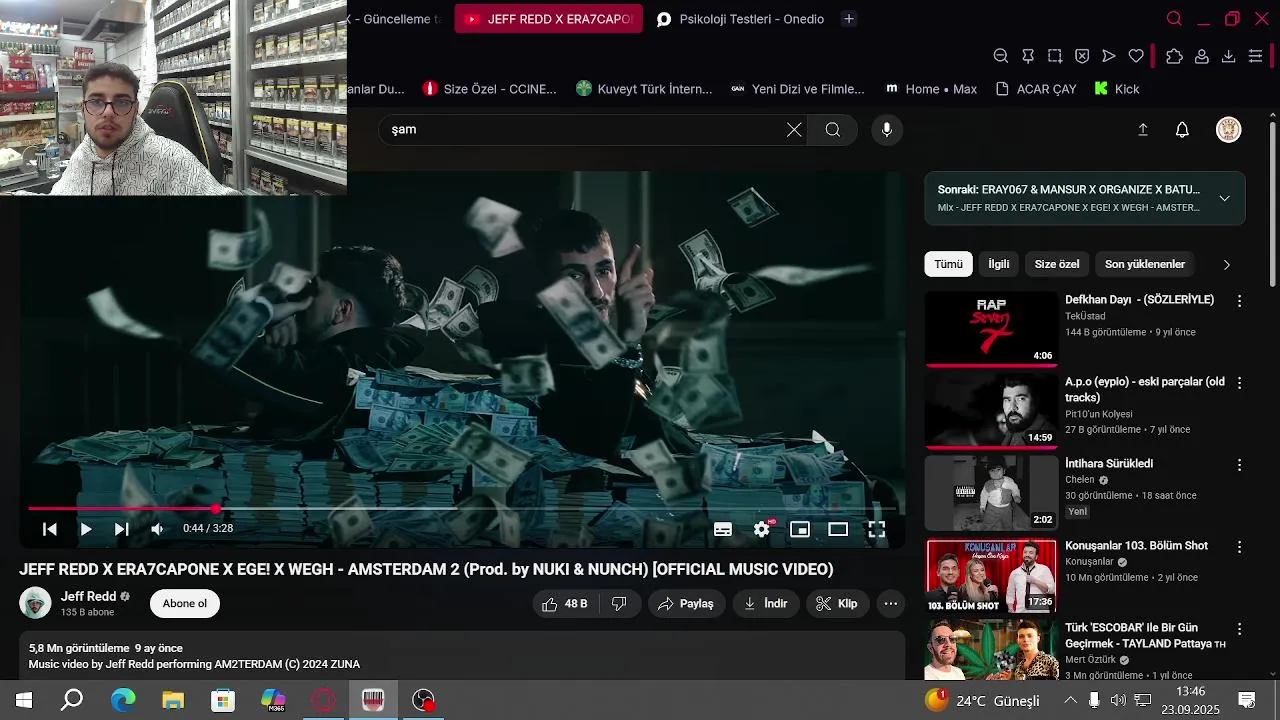Open Microsoft Edge from taskbar

click(x=123, y=700)
